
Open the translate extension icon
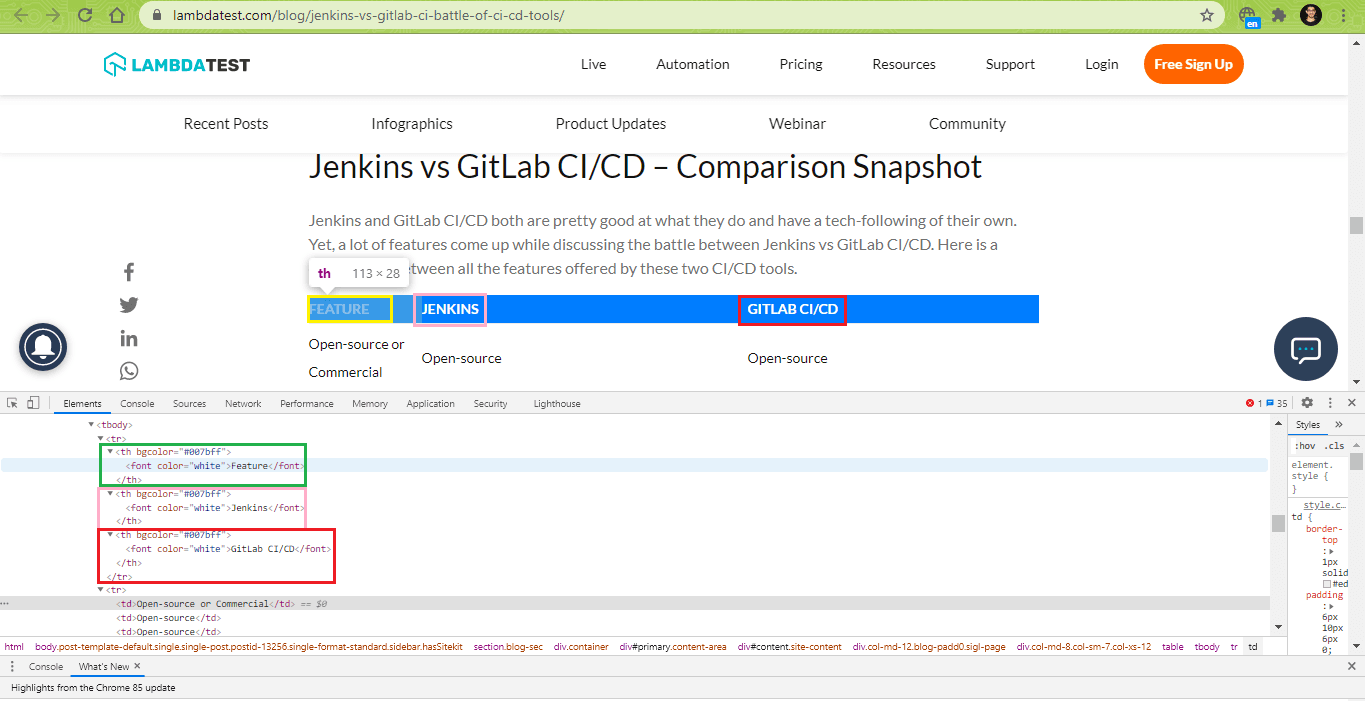click(1248, 16)
